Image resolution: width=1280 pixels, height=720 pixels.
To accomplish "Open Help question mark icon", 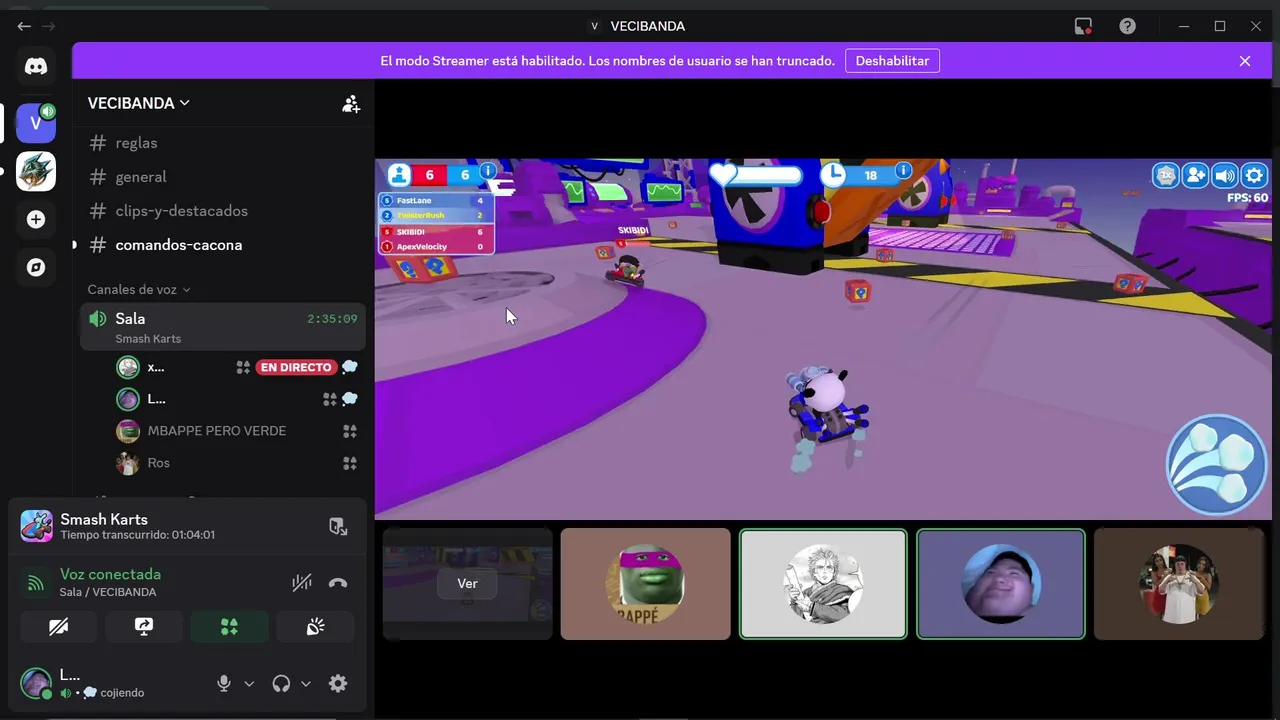I will pos(1127,26).
